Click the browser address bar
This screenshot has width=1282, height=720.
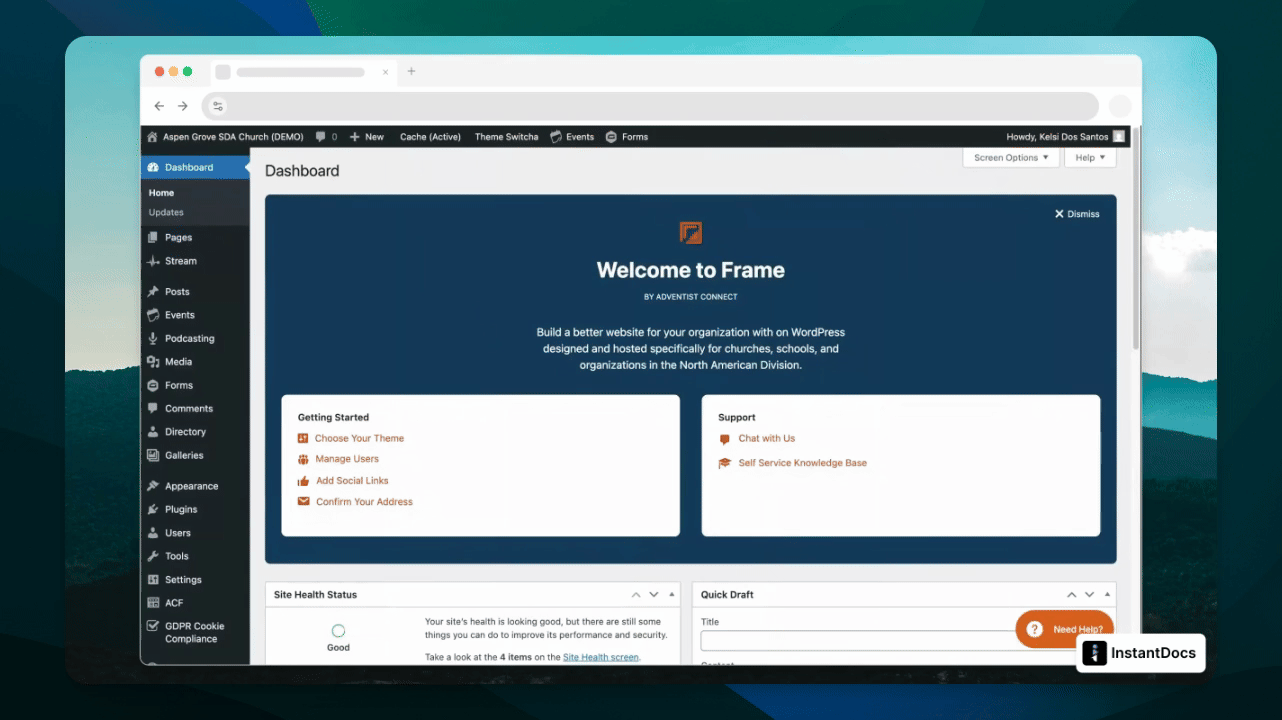(650, 106)
